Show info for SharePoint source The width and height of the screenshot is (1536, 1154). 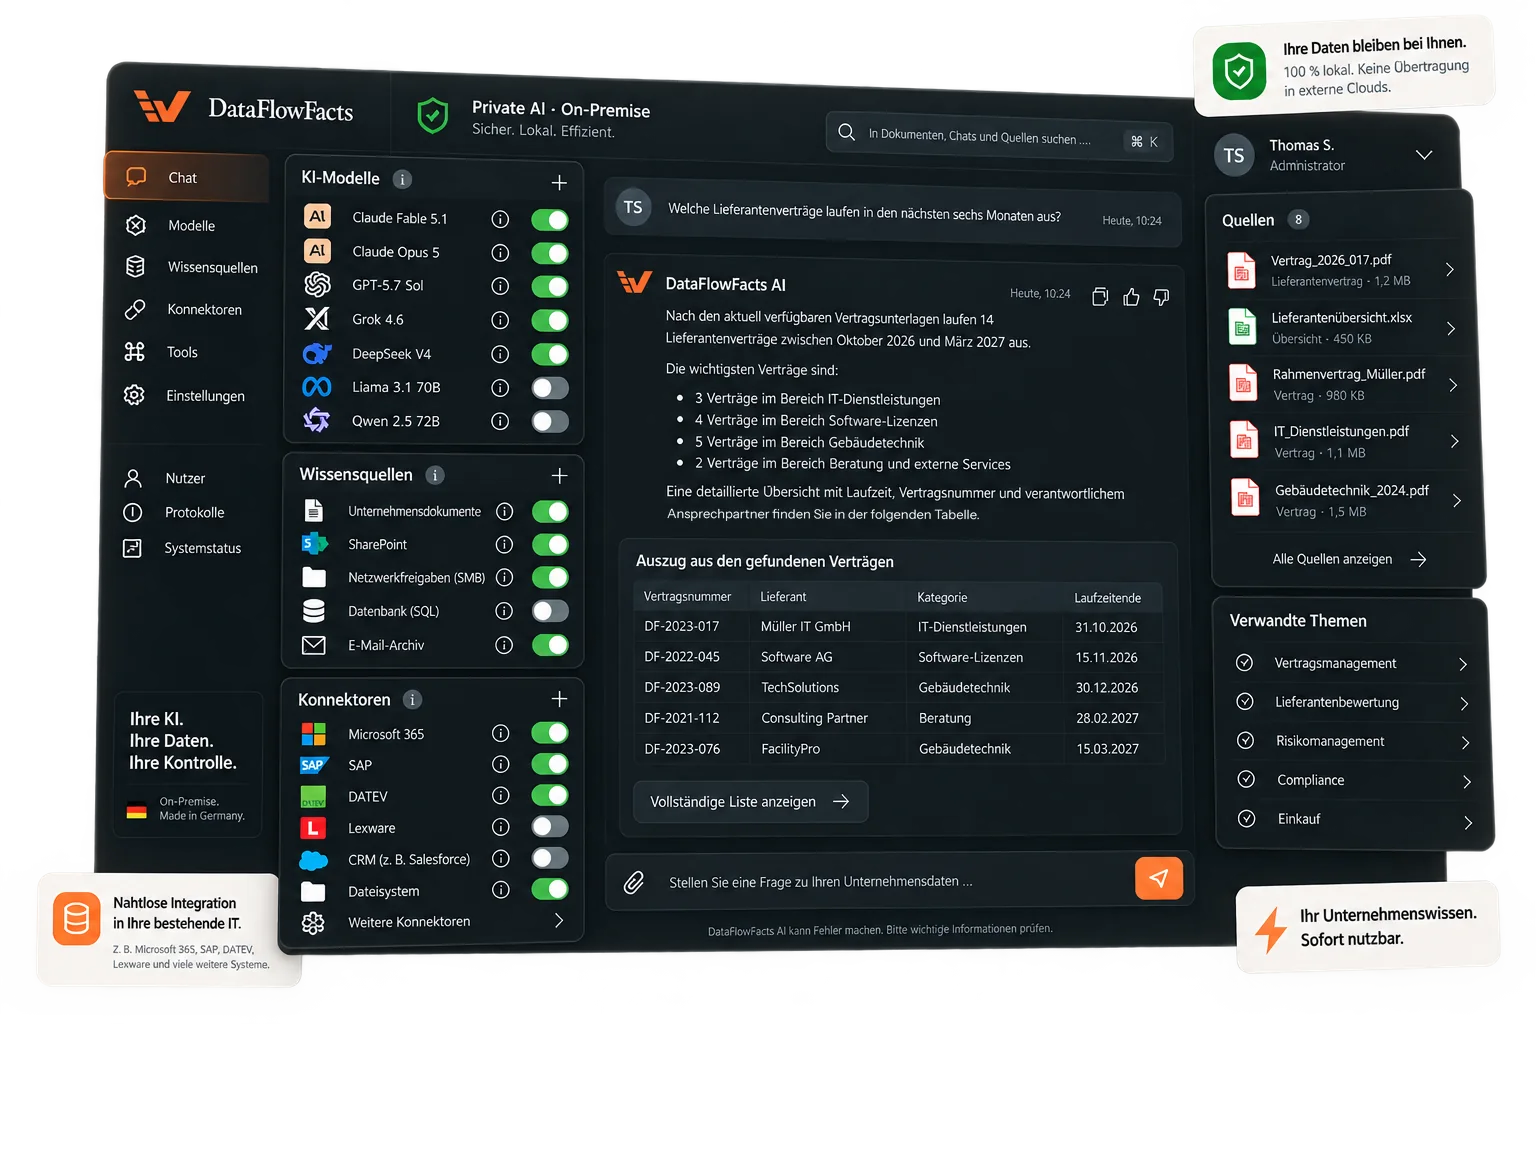504,545
